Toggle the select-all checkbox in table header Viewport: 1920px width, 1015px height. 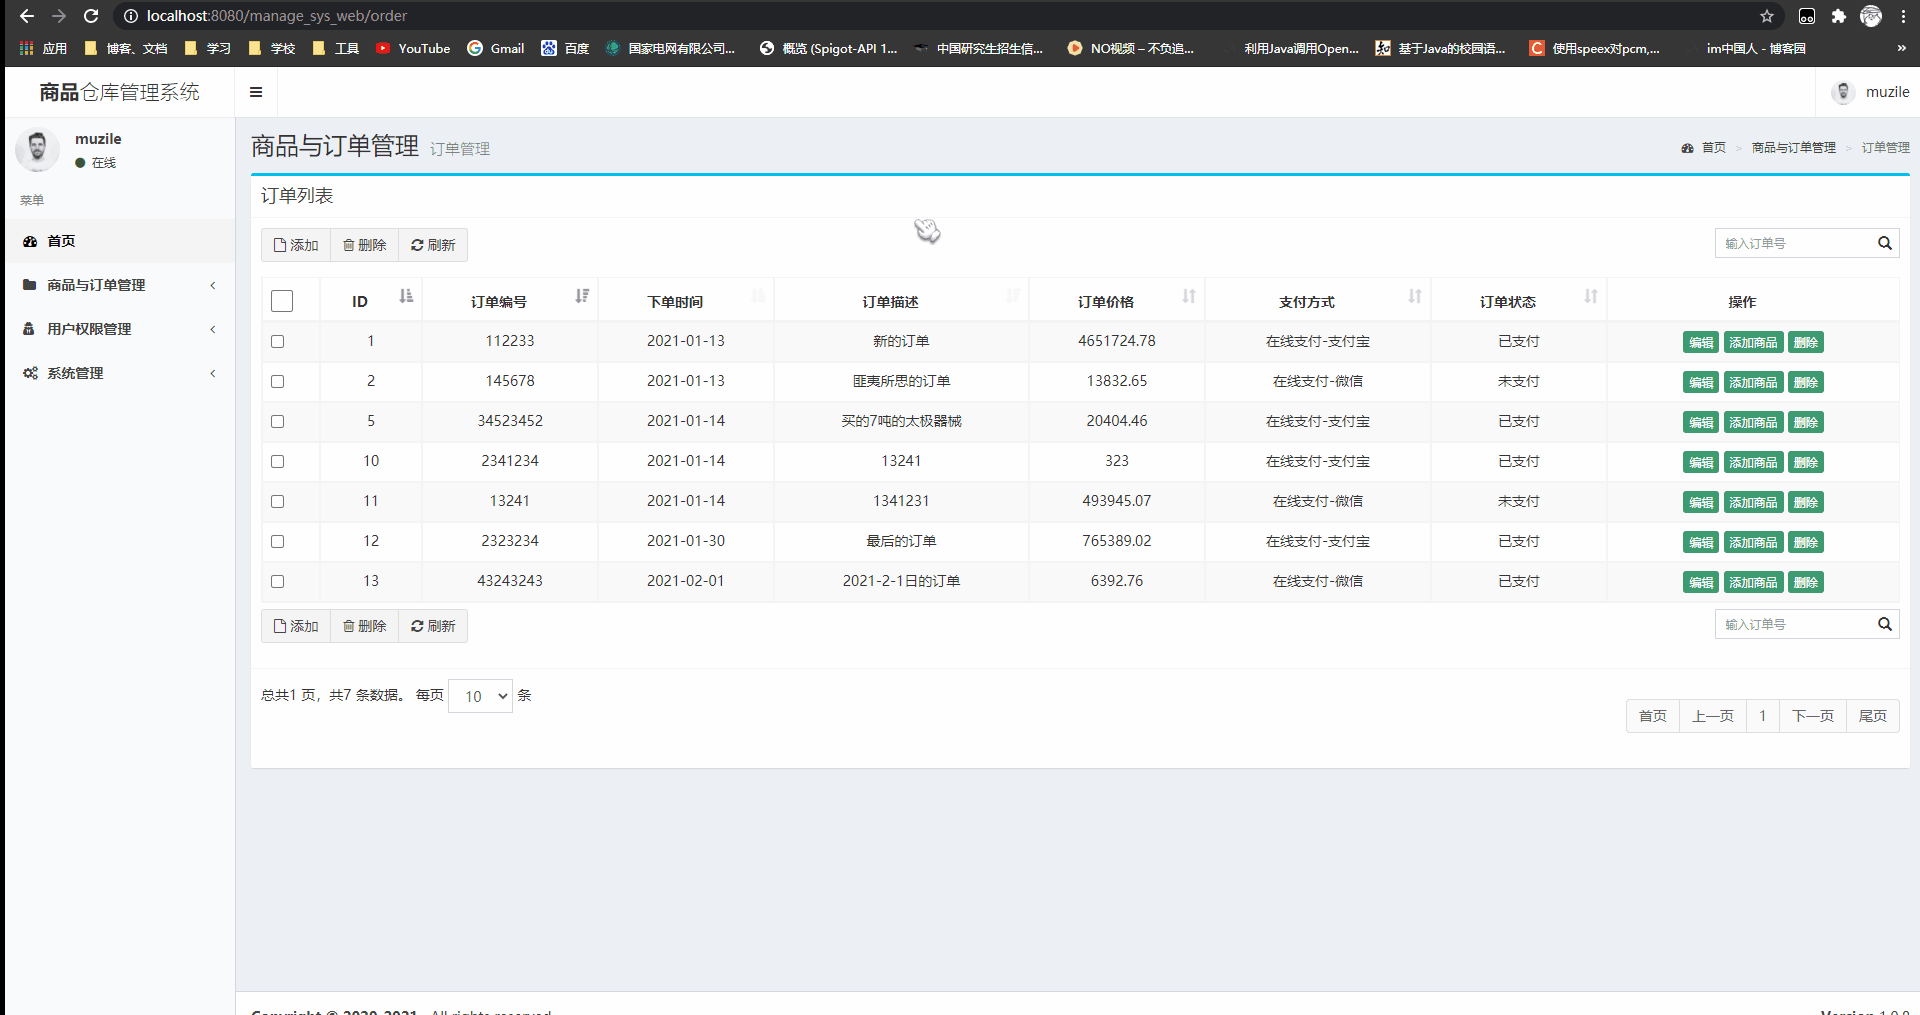(283, 300)
